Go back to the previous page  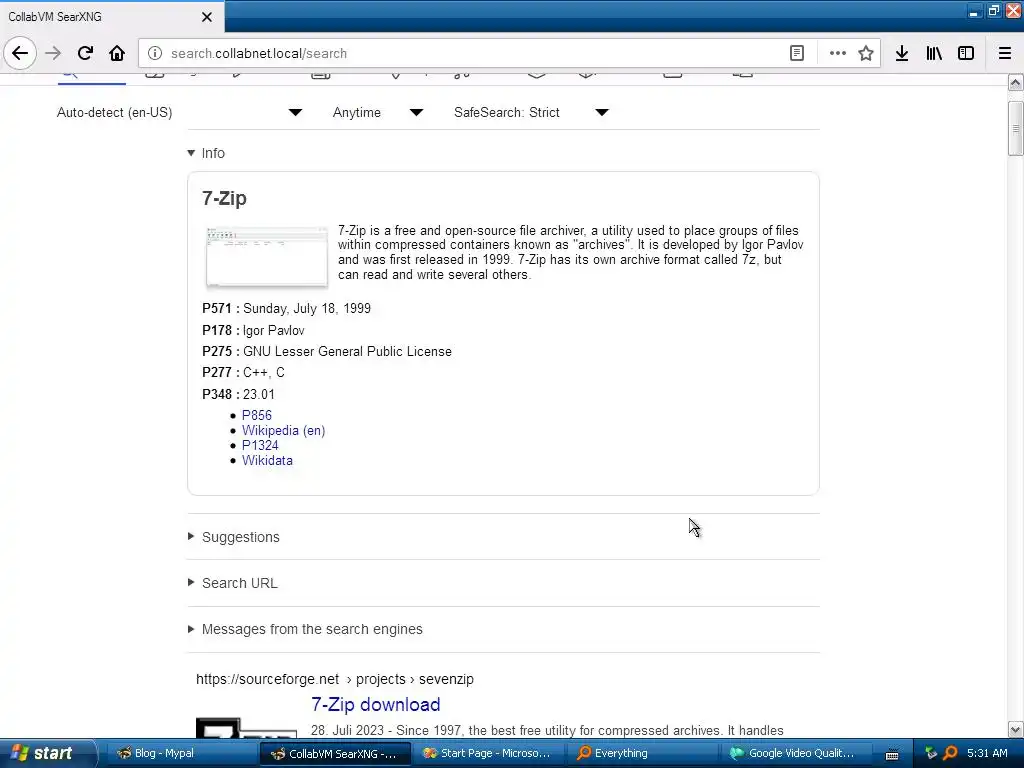pyautogui.click(x=20, y=53)
